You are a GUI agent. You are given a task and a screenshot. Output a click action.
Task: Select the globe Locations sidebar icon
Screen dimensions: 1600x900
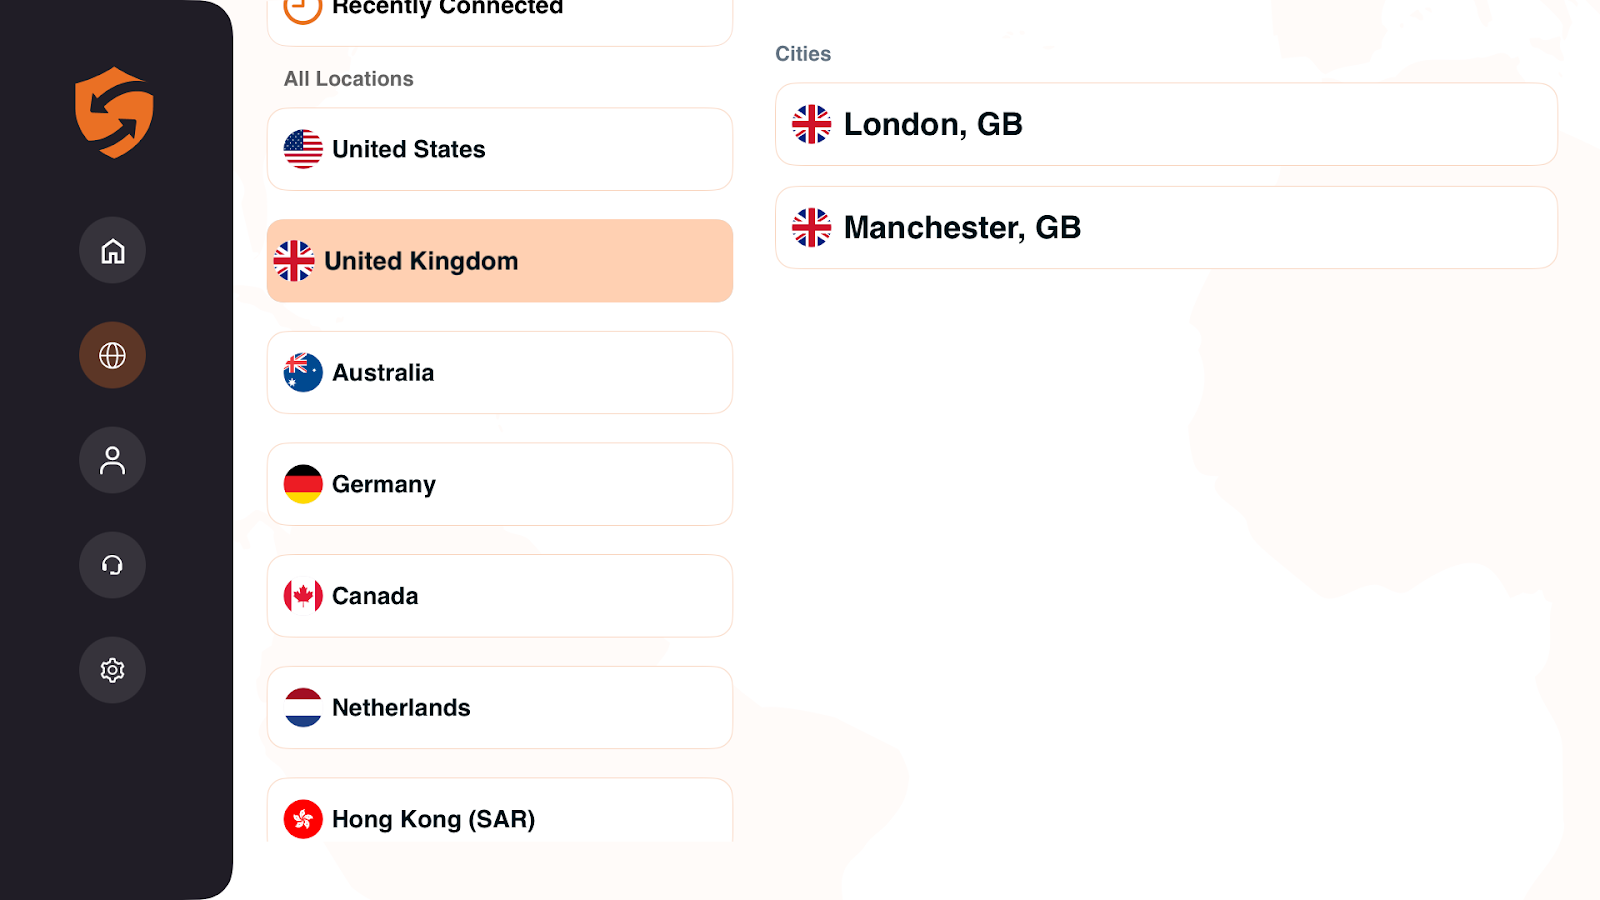[x=113, y=355]
